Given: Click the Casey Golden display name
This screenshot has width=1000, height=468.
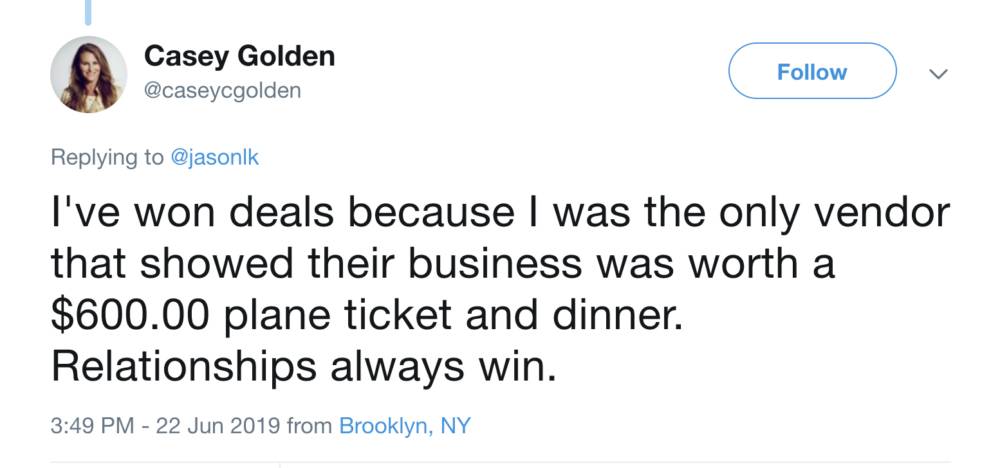Looking at the screenshot, I should 239,56.
